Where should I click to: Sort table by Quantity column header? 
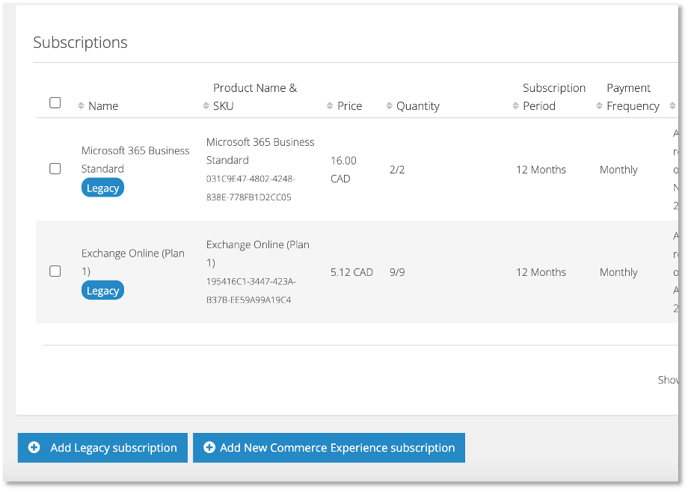(417, 106)
